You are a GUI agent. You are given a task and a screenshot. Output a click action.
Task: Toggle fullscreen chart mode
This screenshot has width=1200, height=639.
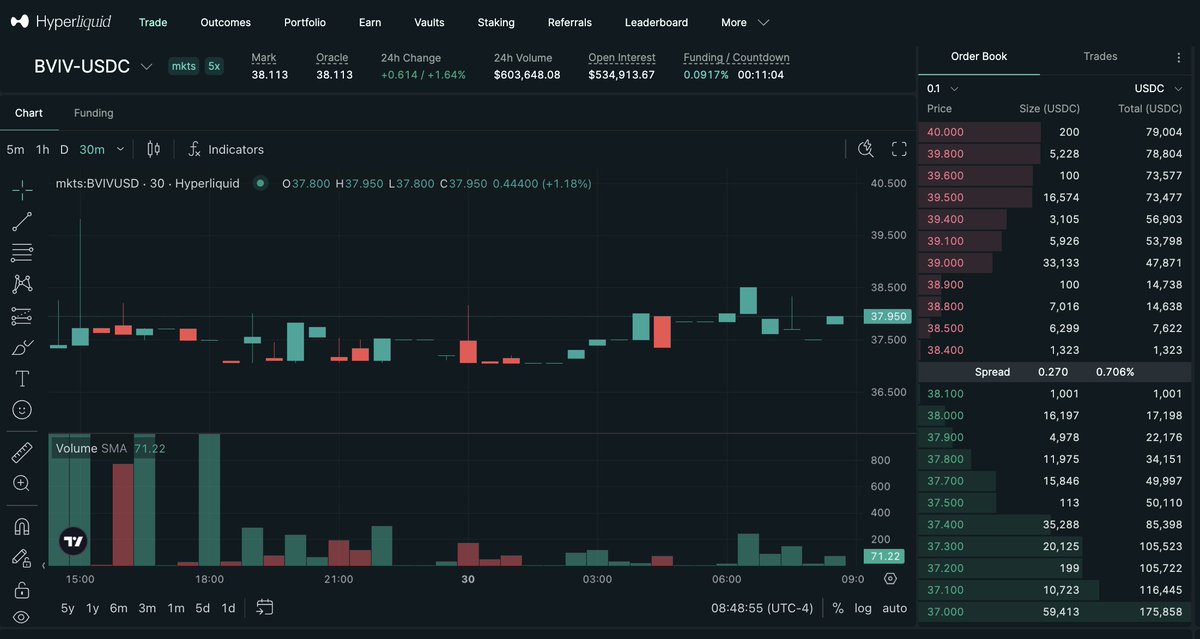[x=899, y=149]
